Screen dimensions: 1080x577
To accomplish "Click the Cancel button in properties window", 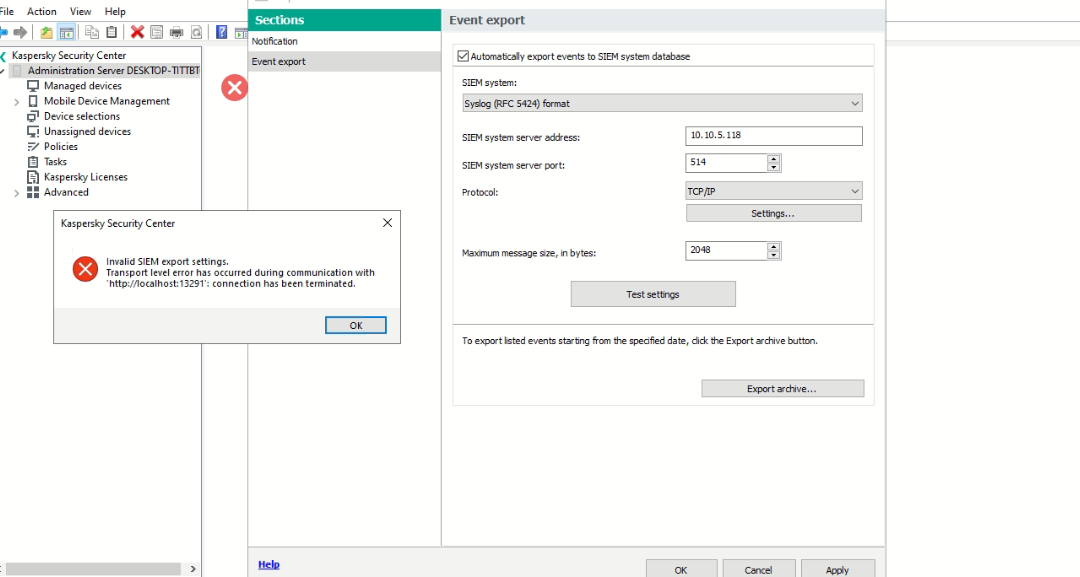I will [758, 569].
